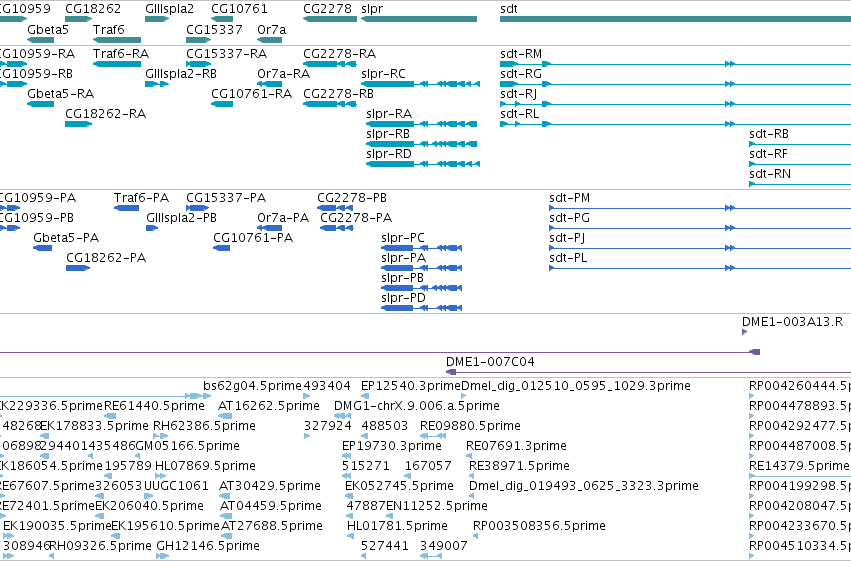Select transcript Traf6-RA
Image resolution: width=851 pixels, height=561 pixels.
coord(120,54)
